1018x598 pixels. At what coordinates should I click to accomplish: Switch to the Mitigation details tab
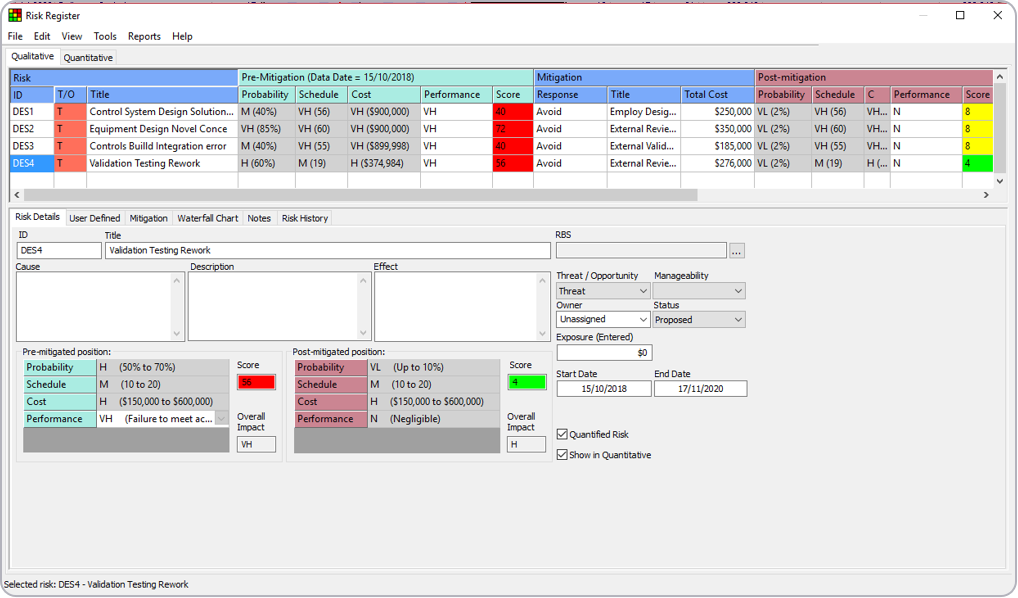pyautogui.click(x=148, y=218)
